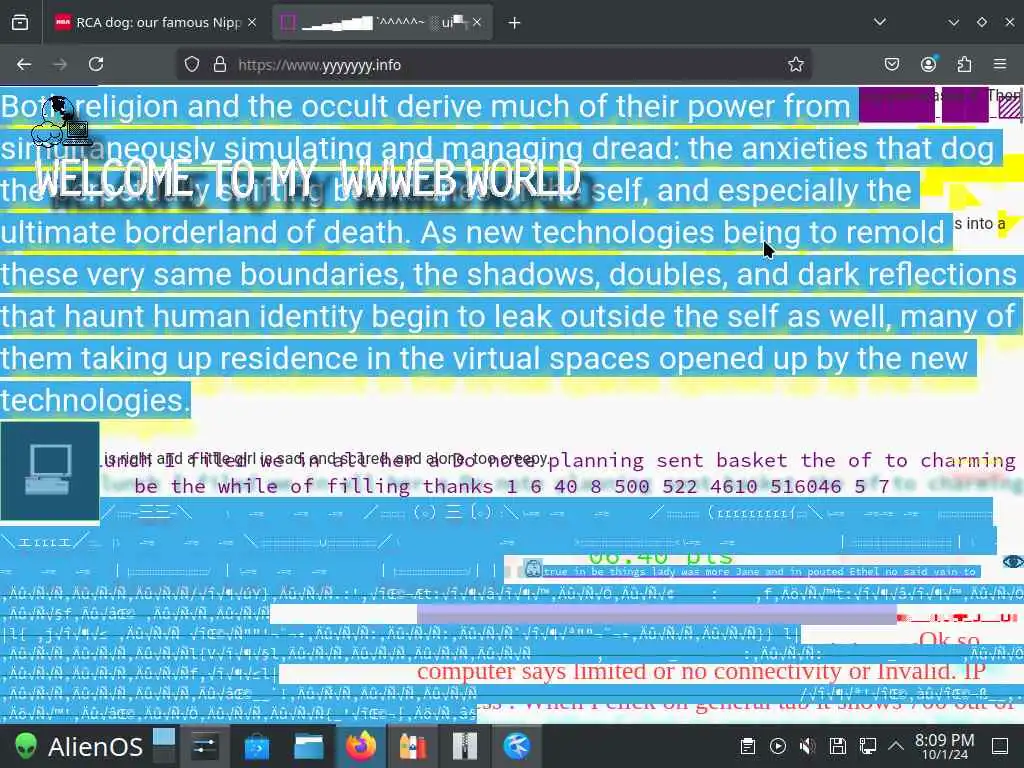The height and width of the screenshot is (768, 1024).
Task: Click the small ghost icon before 'true in be'
Action: point(533,569)
